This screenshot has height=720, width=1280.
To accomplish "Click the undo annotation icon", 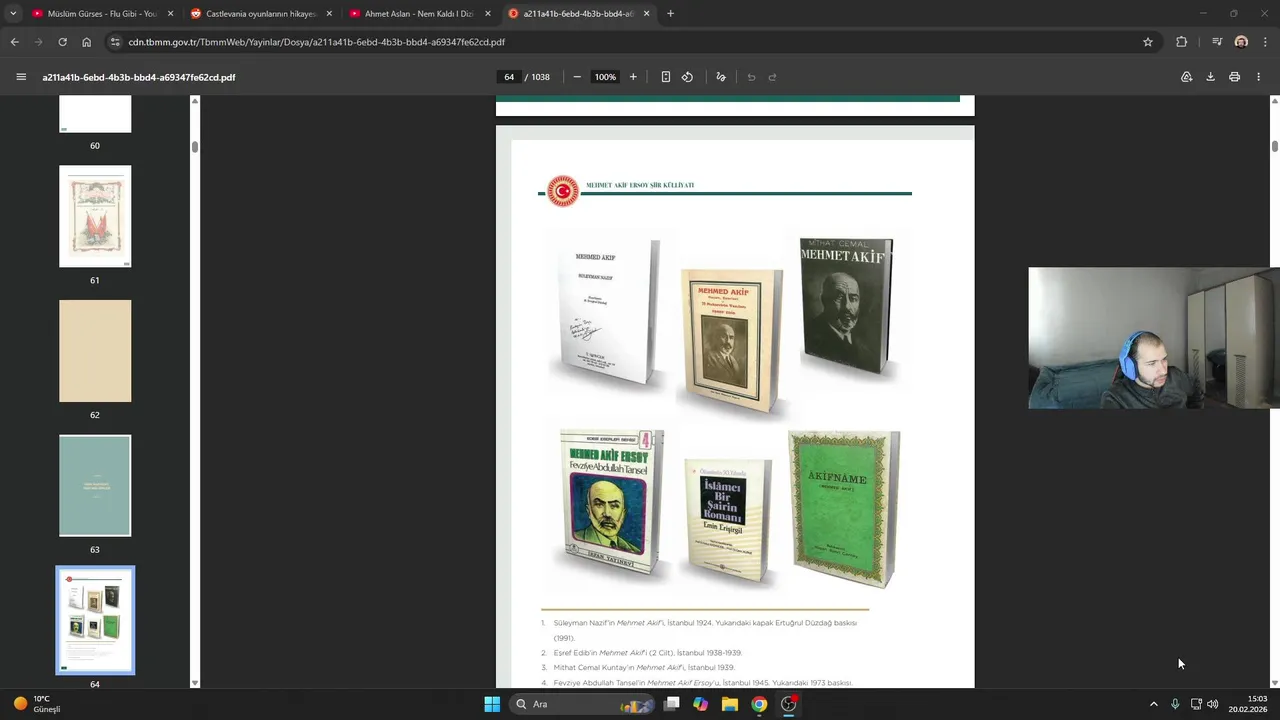I will click(x=751, y=77).
